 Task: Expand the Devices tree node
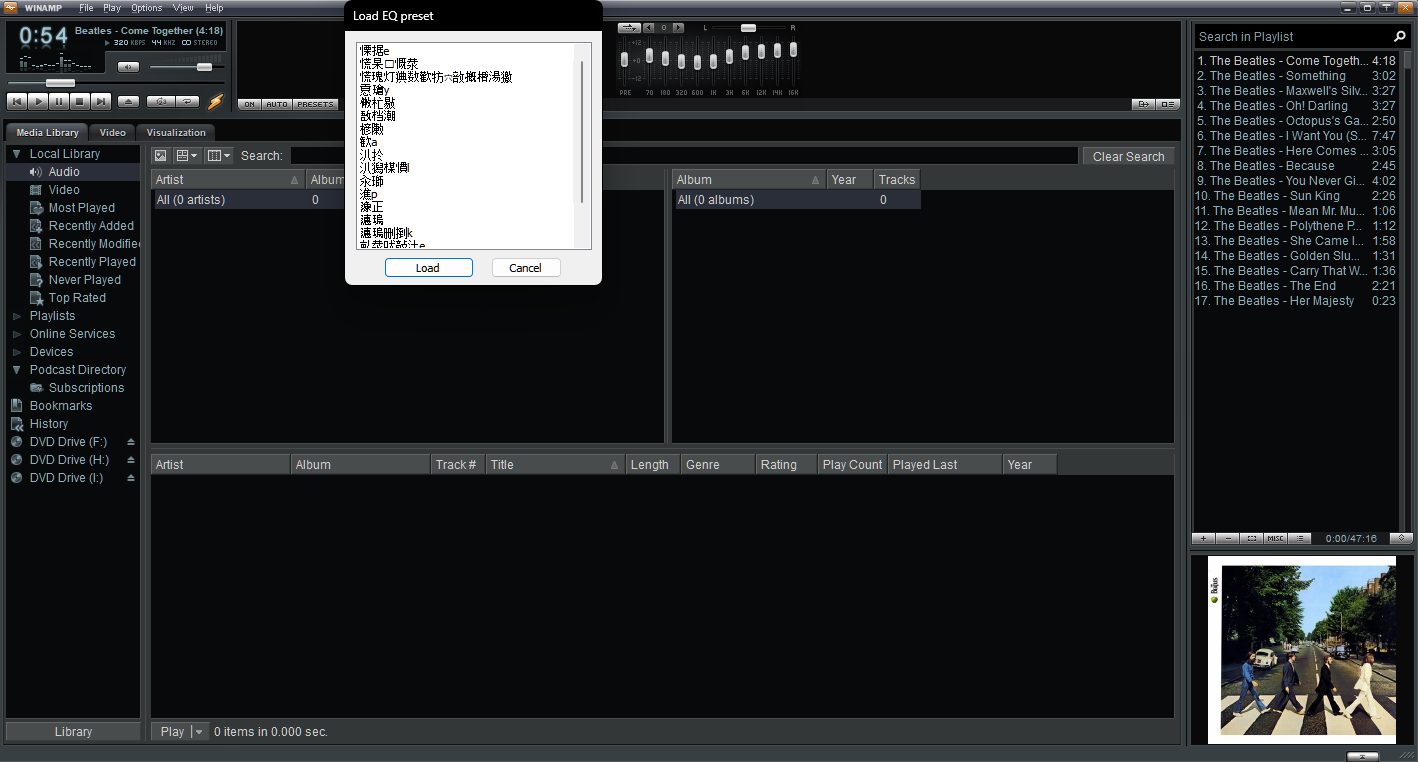coord(17,352)
